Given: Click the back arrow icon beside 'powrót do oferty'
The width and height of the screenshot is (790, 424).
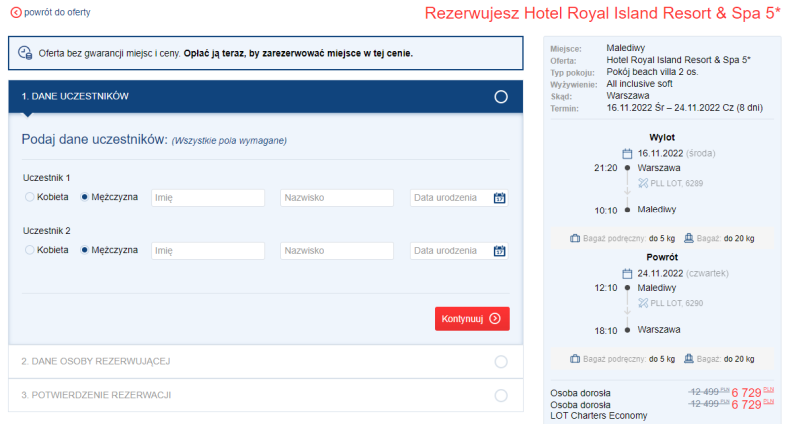Looking at the screenshot, I should 16,13.
